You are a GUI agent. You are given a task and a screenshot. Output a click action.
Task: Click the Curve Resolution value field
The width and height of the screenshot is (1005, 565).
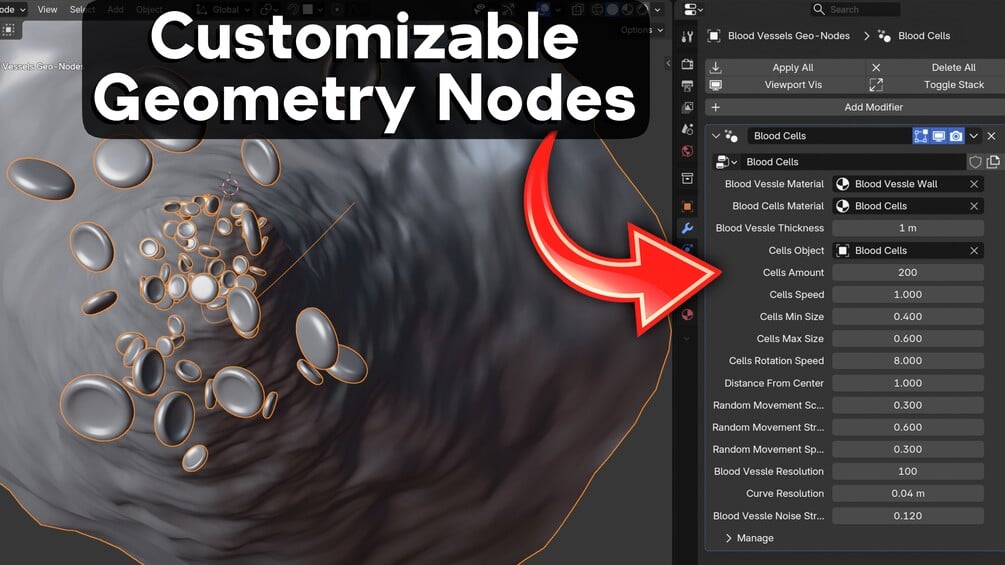[x=908, y=493]
